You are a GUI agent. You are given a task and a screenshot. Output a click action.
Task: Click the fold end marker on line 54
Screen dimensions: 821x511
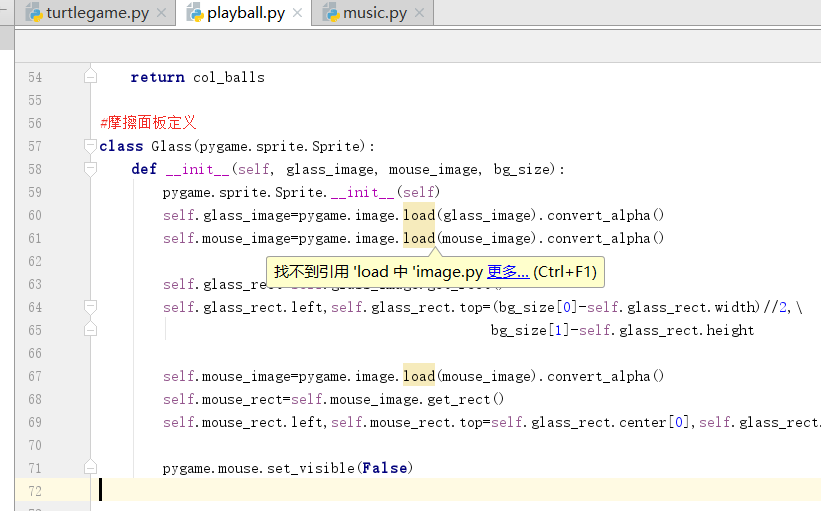(x=90, y=77)
